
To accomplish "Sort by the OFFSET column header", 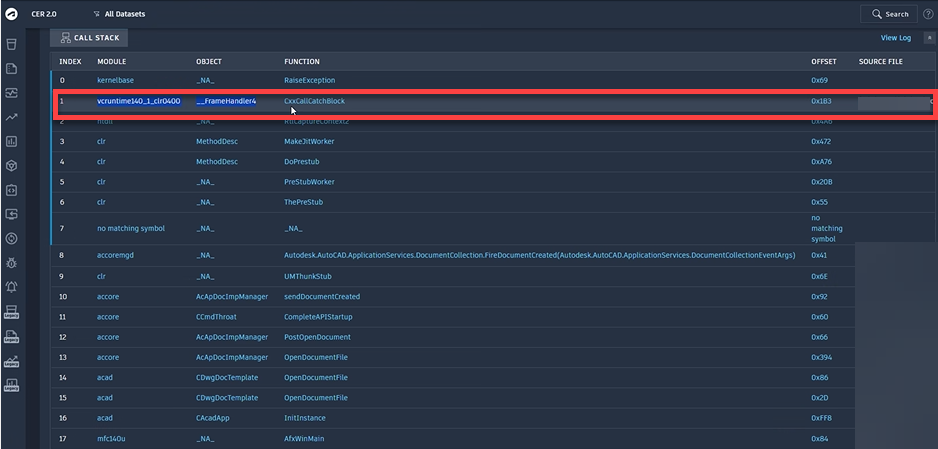I will click(x=824, y=62).
